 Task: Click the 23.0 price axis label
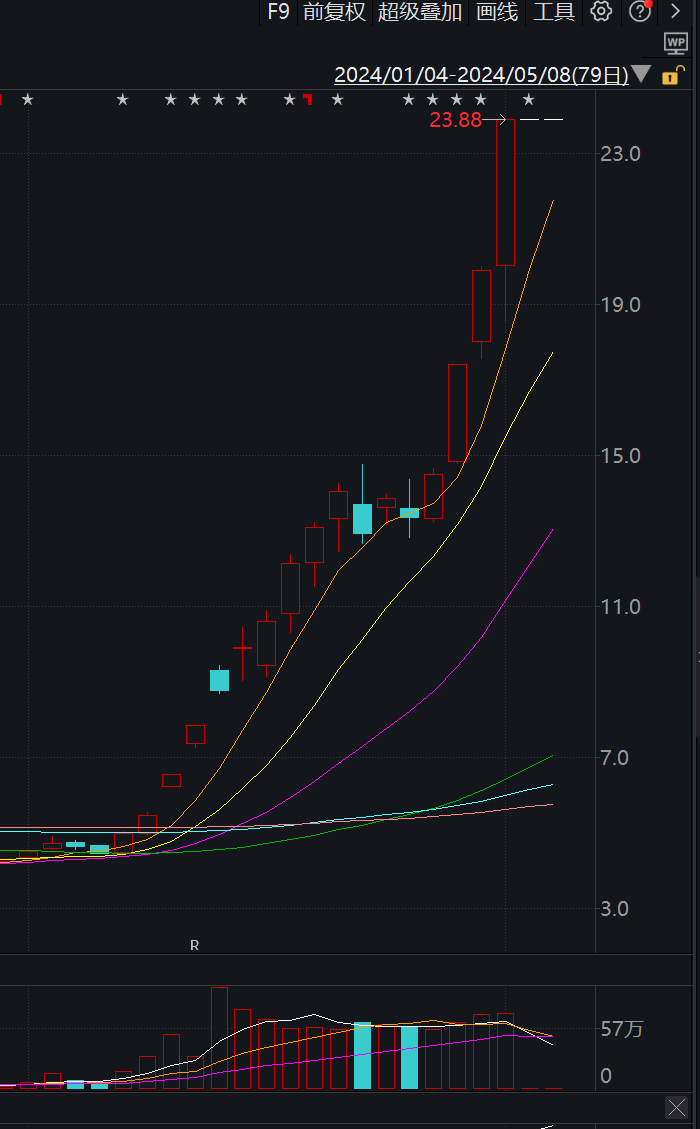[x=621, y=153]
